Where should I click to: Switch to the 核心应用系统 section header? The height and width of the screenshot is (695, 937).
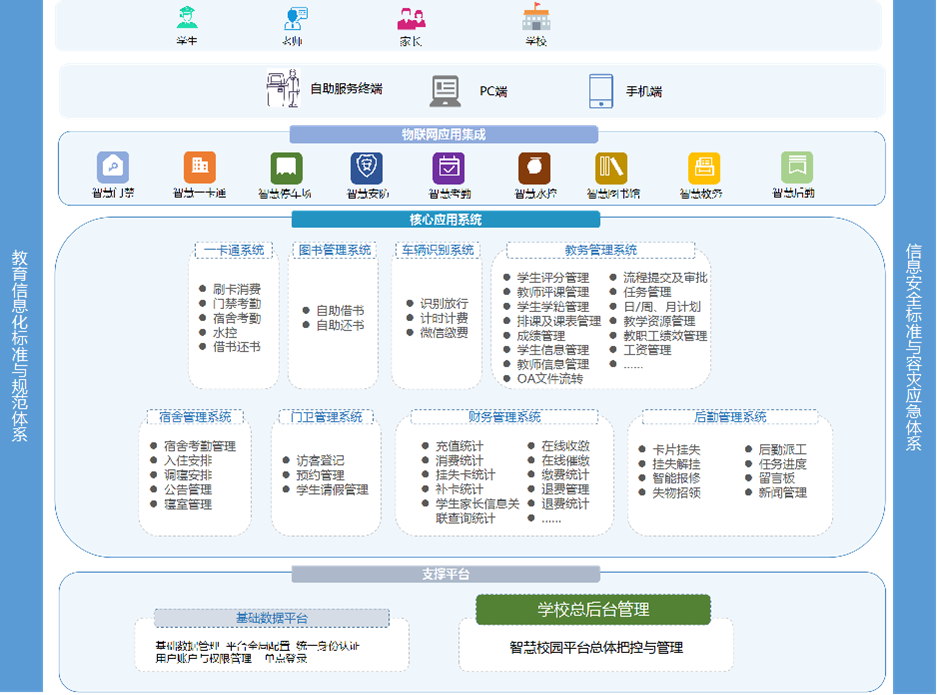[x=444, y=220]
